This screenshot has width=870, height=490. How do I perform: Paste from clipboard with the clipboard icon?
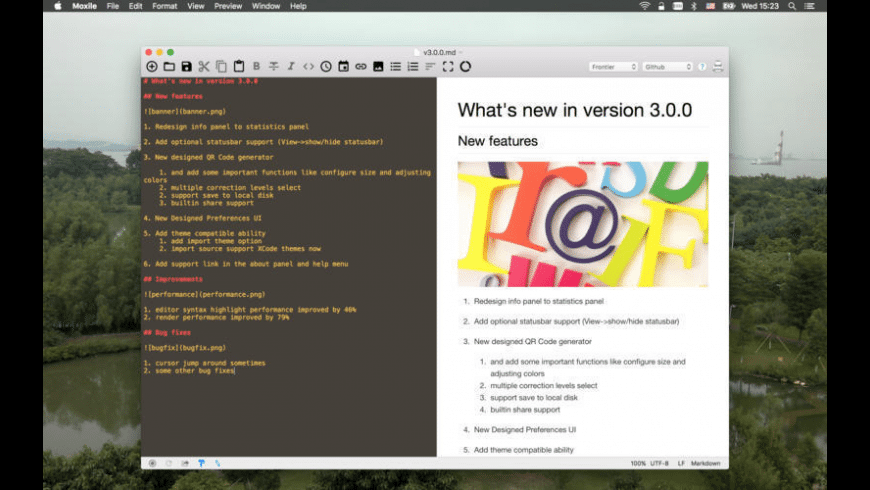coord(239,67)
